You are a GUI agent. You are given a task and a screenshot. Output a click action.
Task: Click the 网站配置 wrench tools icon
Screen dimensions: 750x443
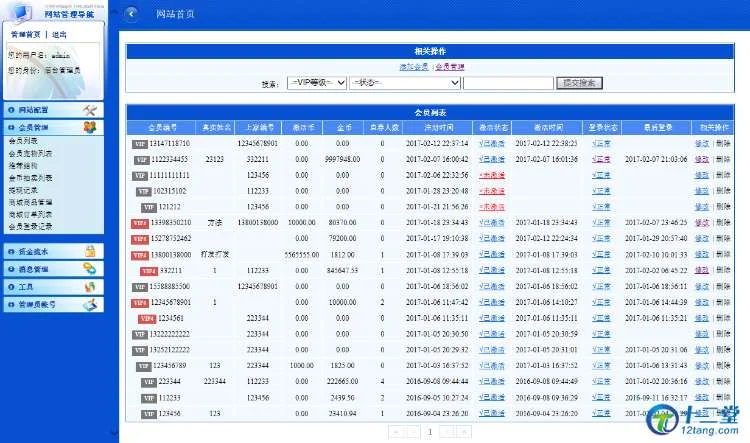pos(90,110)
